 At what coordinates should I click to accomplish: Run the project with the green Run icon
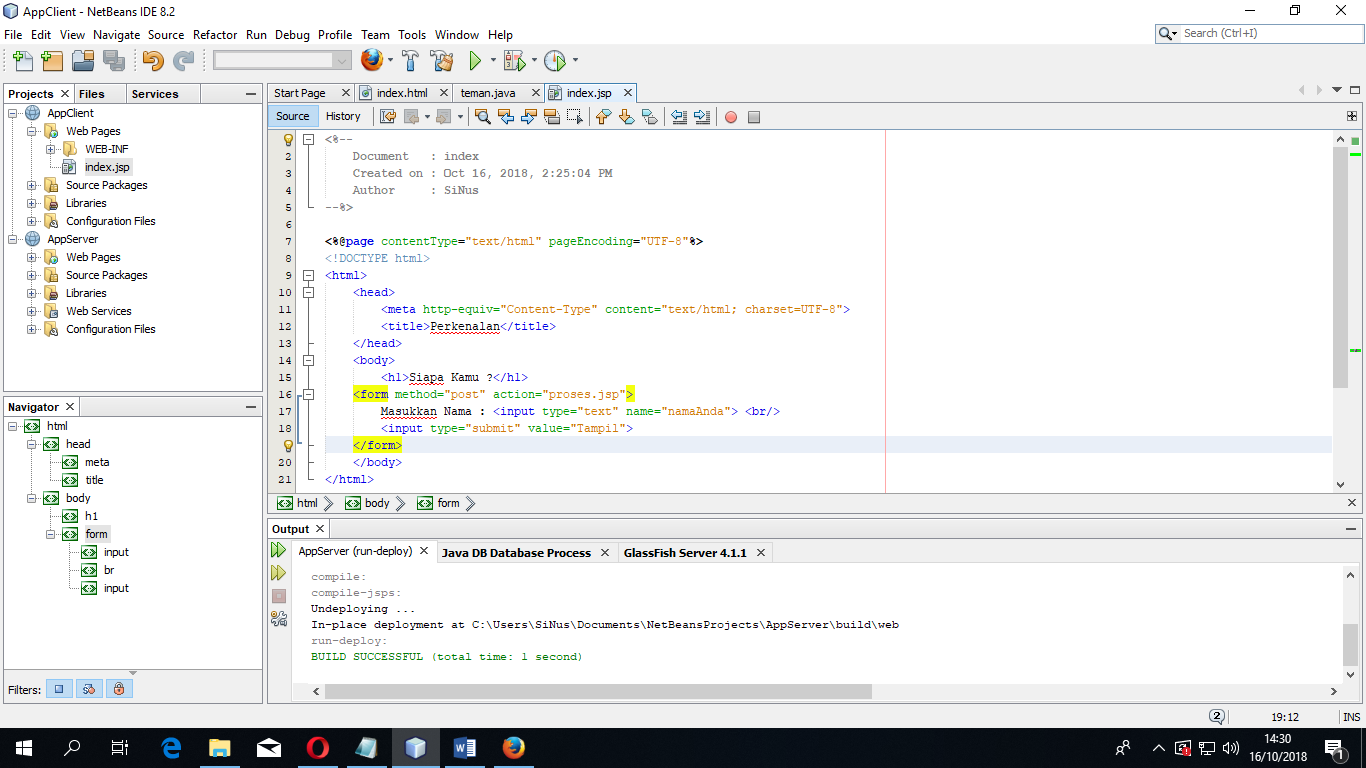(x=474, y=60)
